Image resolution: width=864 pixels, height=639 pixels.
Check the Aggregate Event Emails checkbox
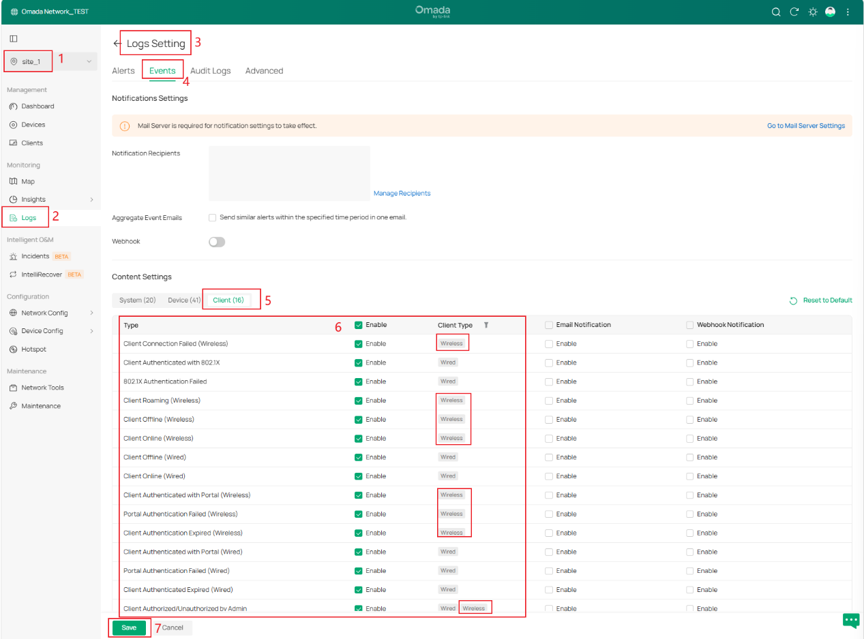coord(212,218)
